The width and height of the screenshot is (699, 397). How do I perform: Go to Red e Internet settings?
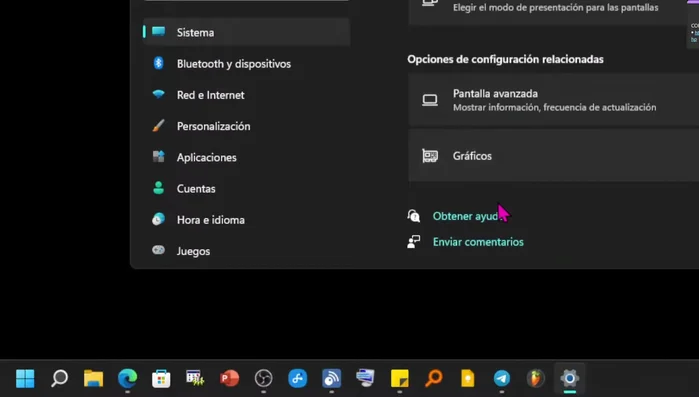247,95
